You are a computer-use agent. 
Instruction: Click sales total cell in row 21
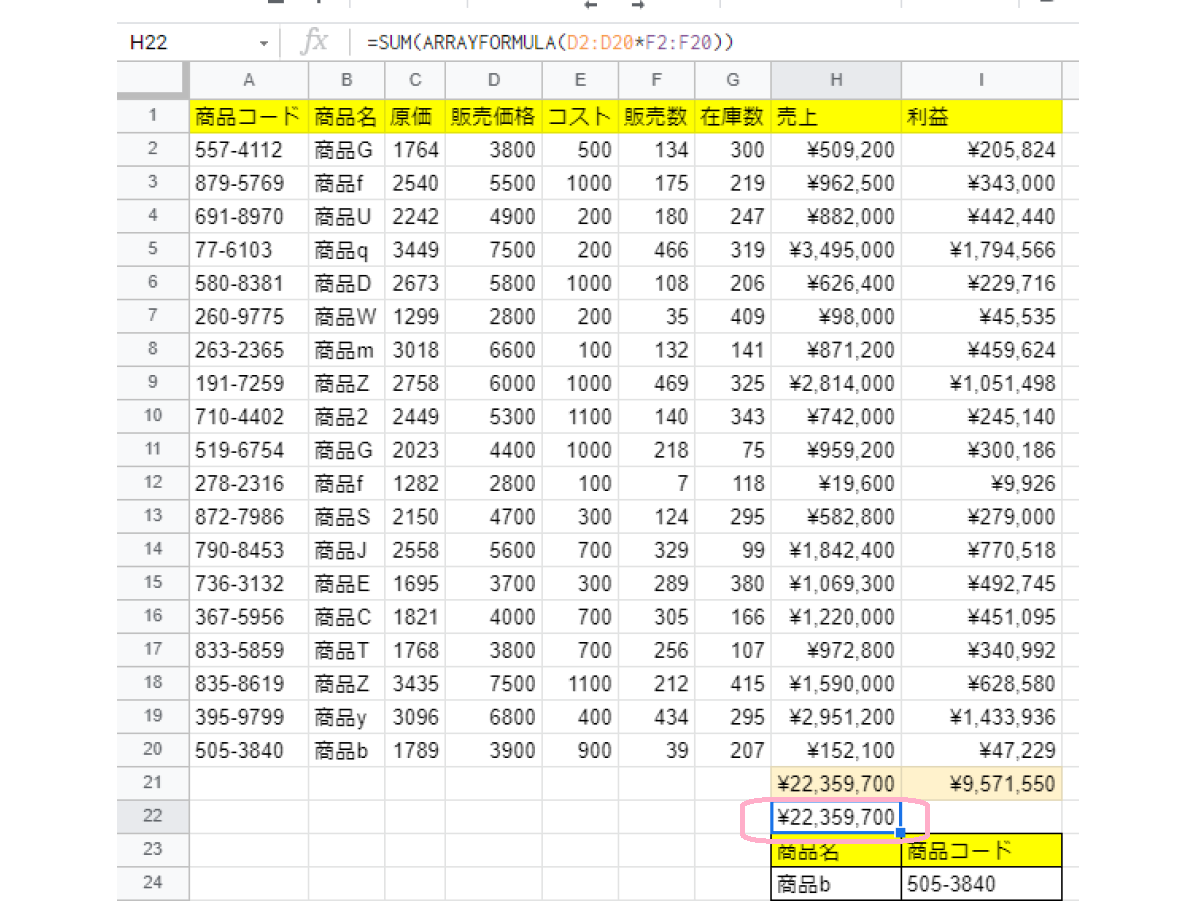click(836, 783)
